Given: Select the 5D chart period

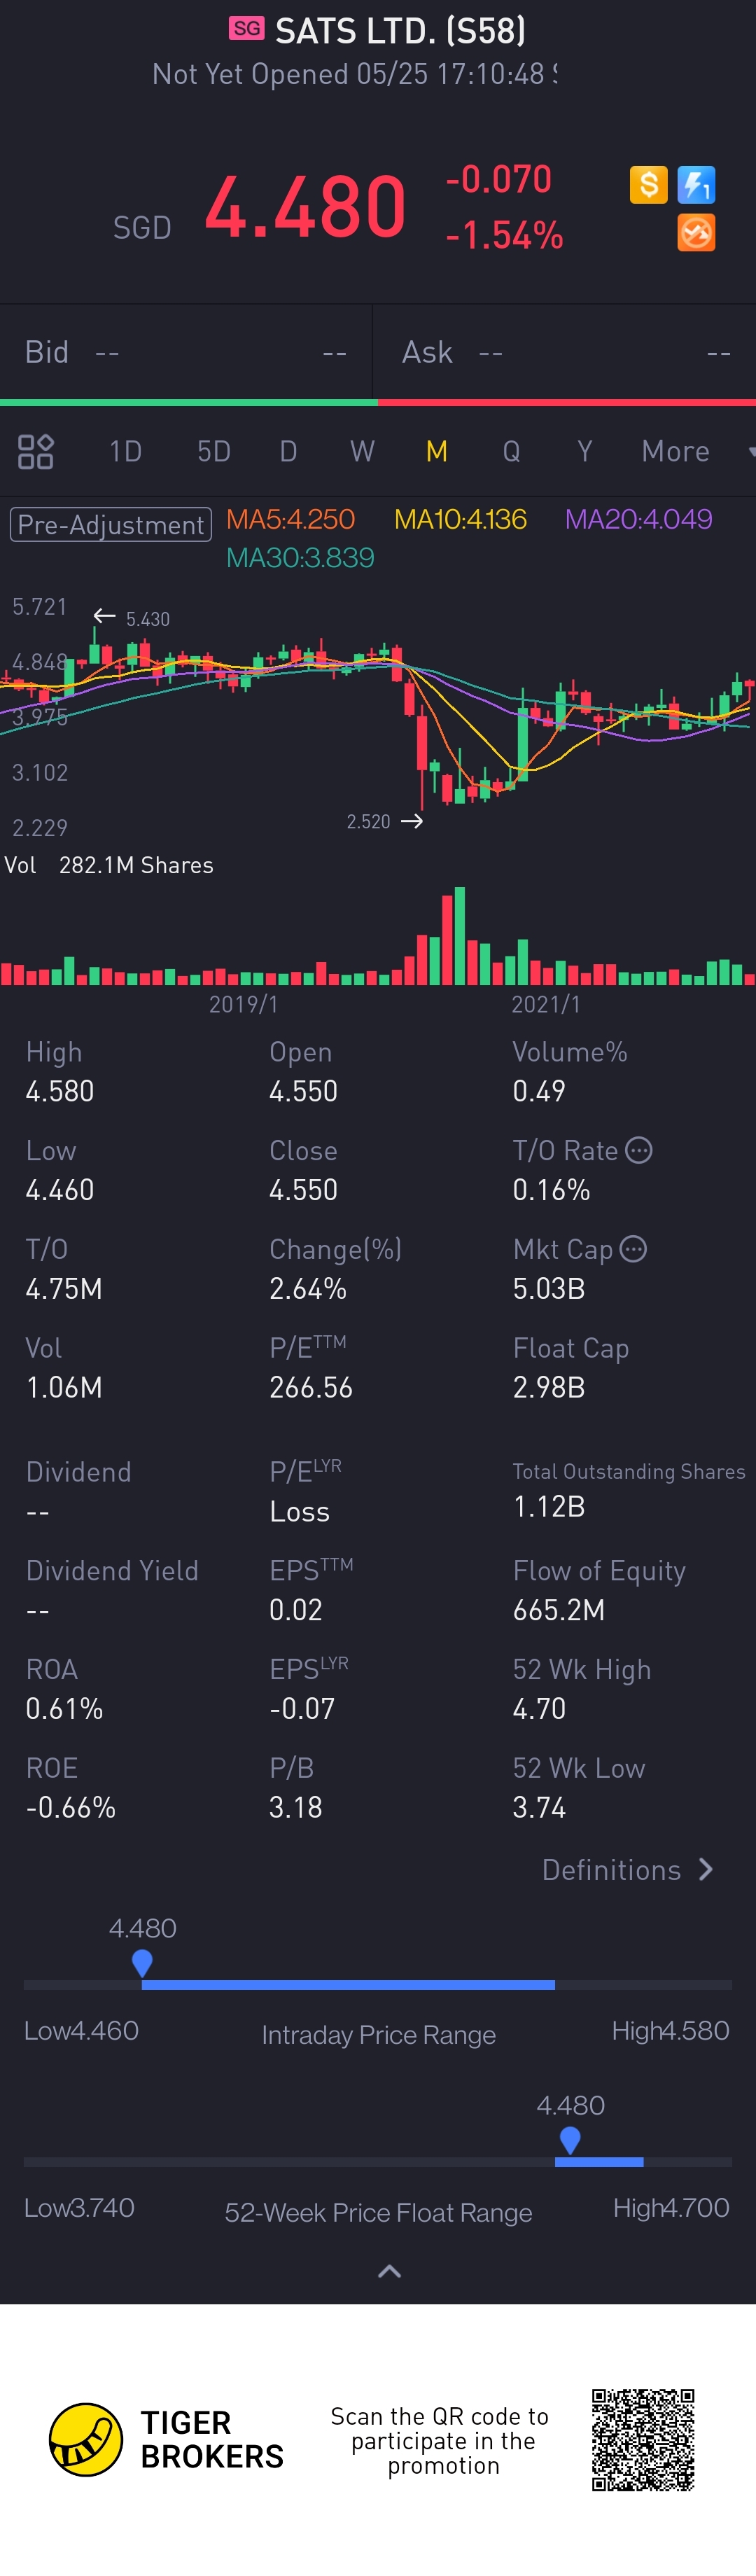Looking at the screenshot, I should tap(214, 452).
